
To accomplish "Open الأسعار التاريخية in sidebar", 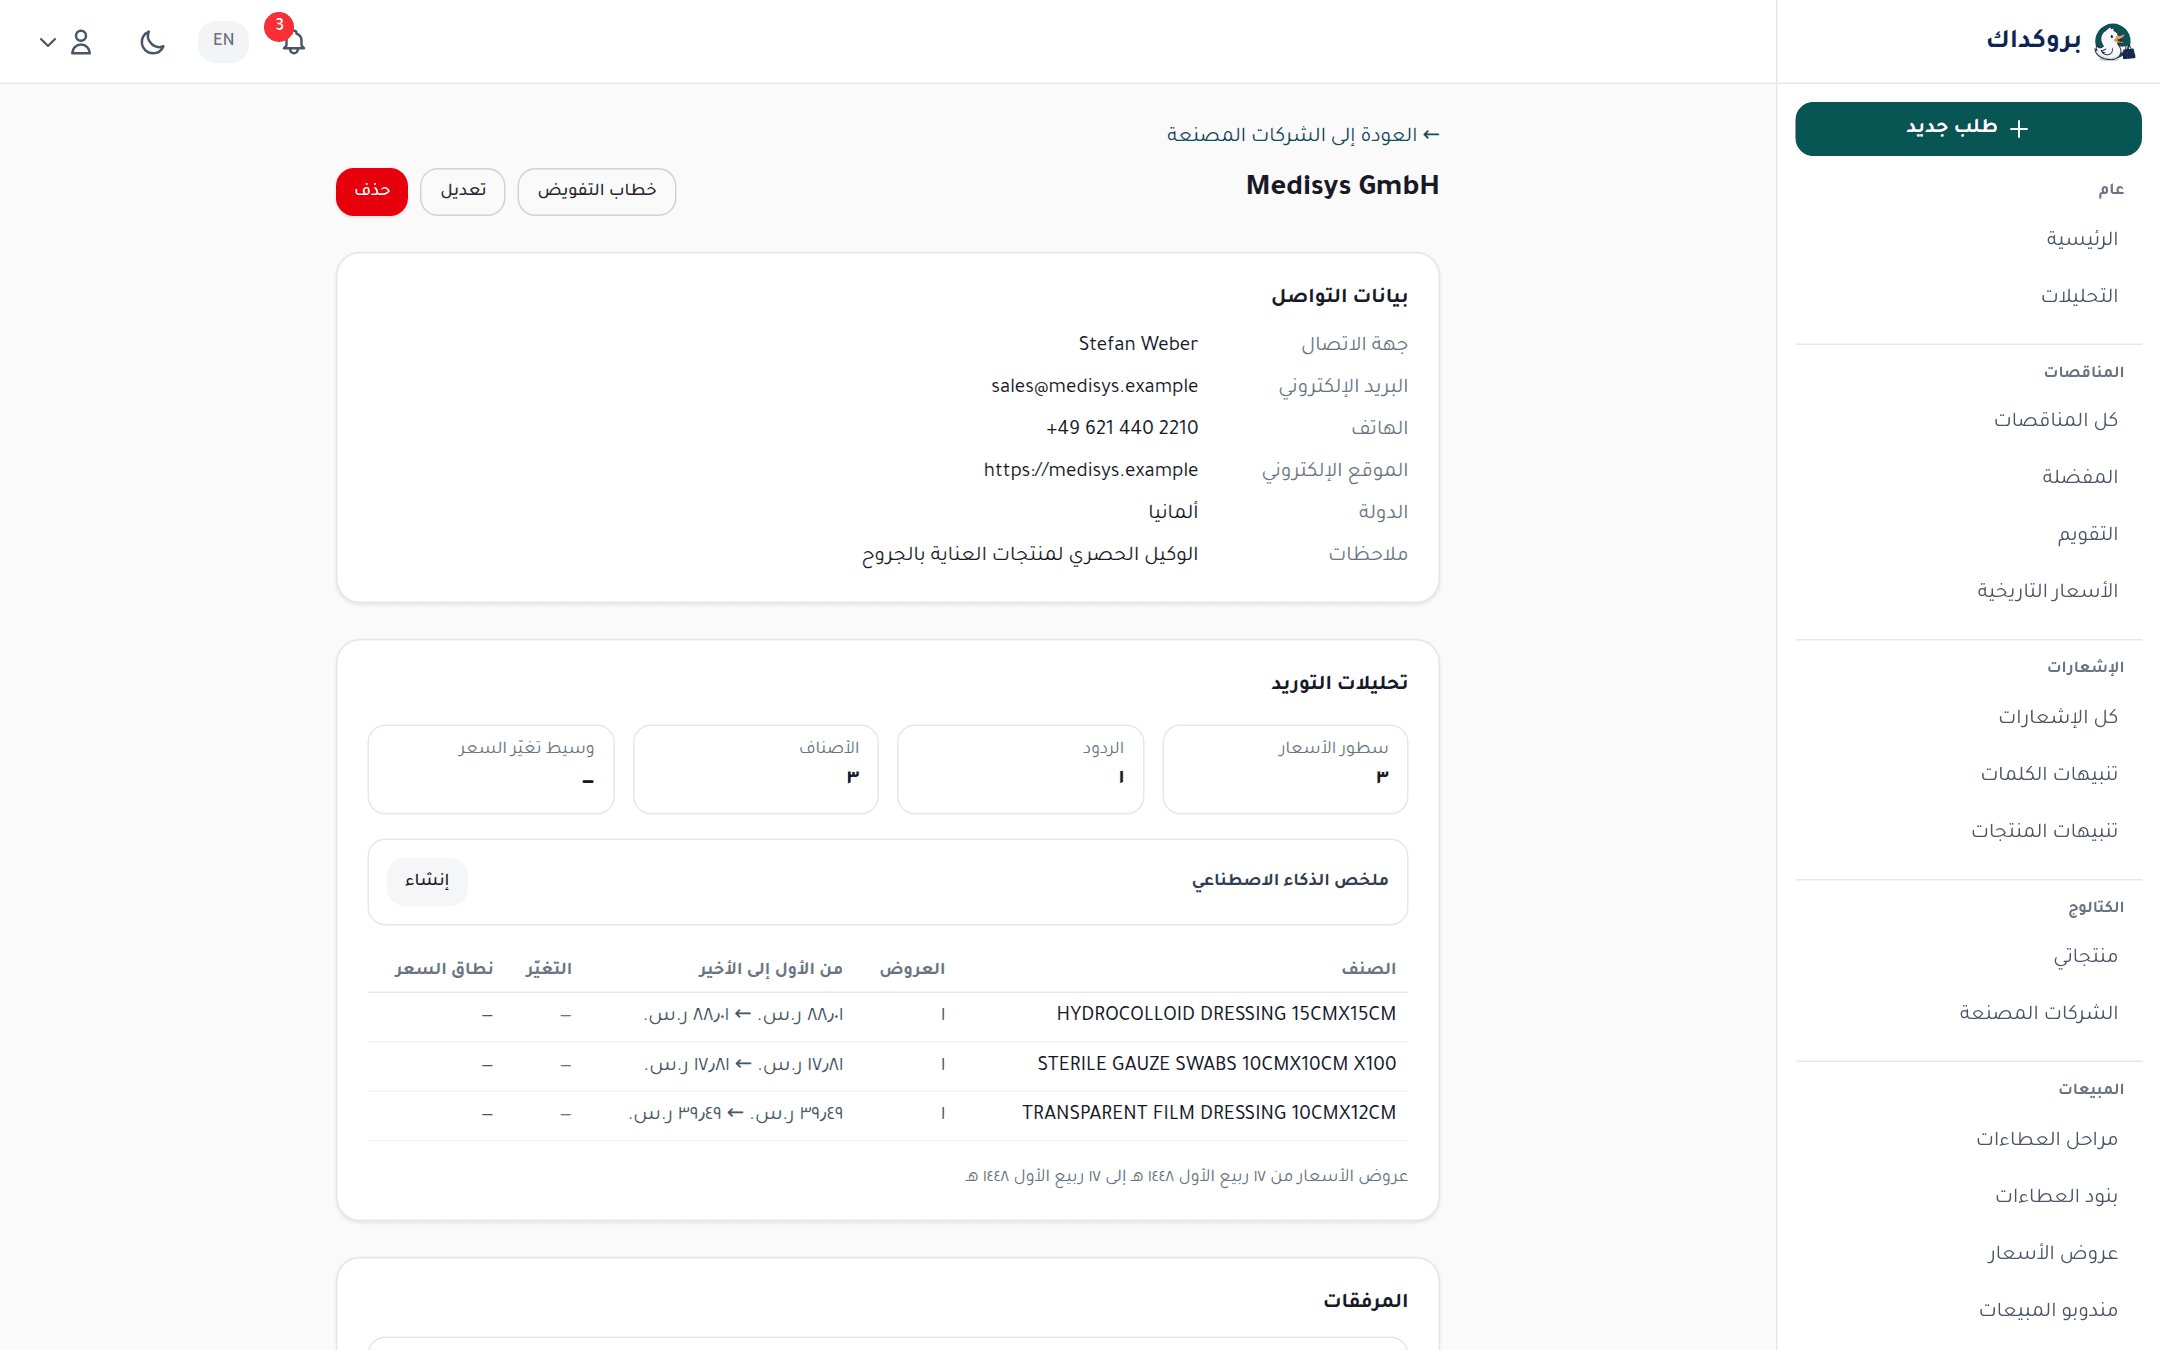I will tap(2047, 591).
